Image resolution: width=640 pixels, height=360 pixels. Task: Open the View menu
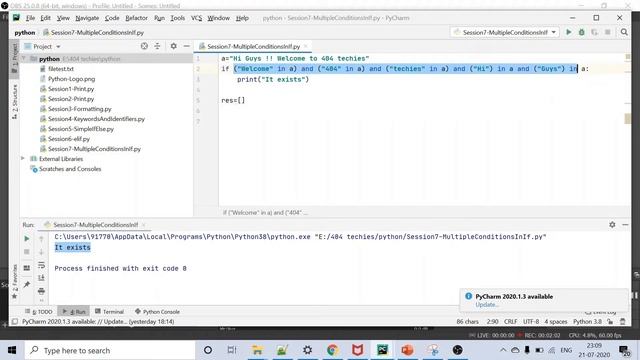(63, 18)
